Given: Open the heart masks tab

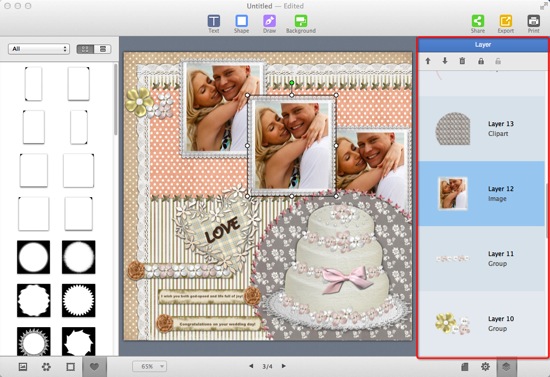Looking at the screenshot, I should pyautogui.click(x=94, y=367).
